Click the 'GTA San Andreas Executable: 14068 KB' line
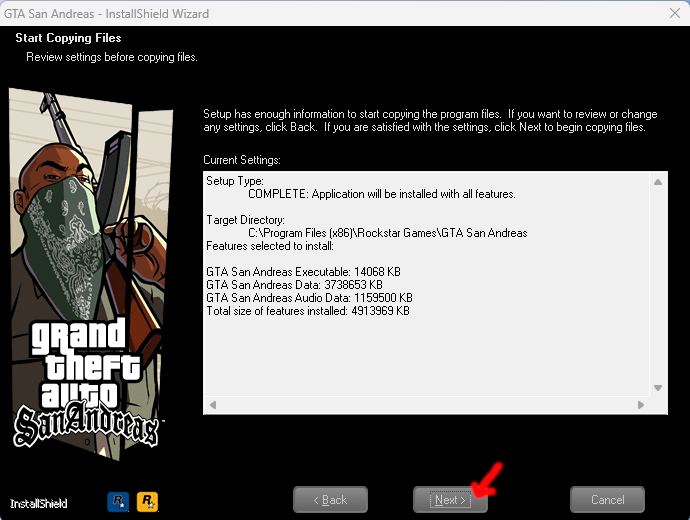This screenshot has height=520, width=690. coord(303,272)
